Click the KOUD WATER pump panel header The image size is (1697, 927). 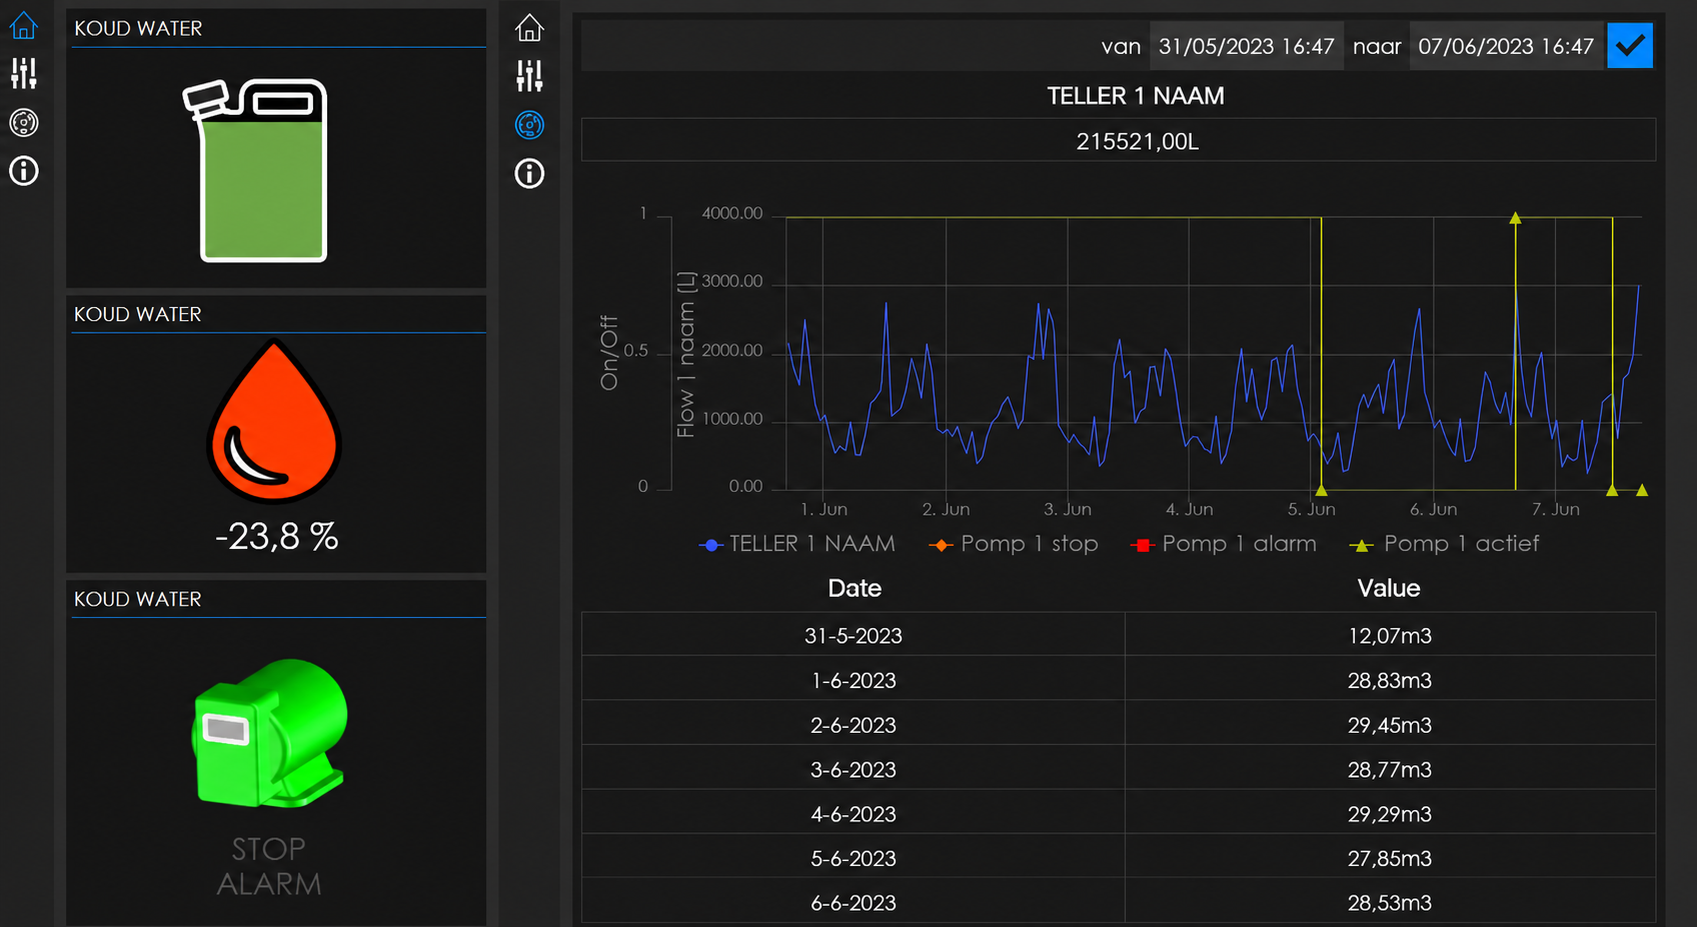[x=138, y=599]
